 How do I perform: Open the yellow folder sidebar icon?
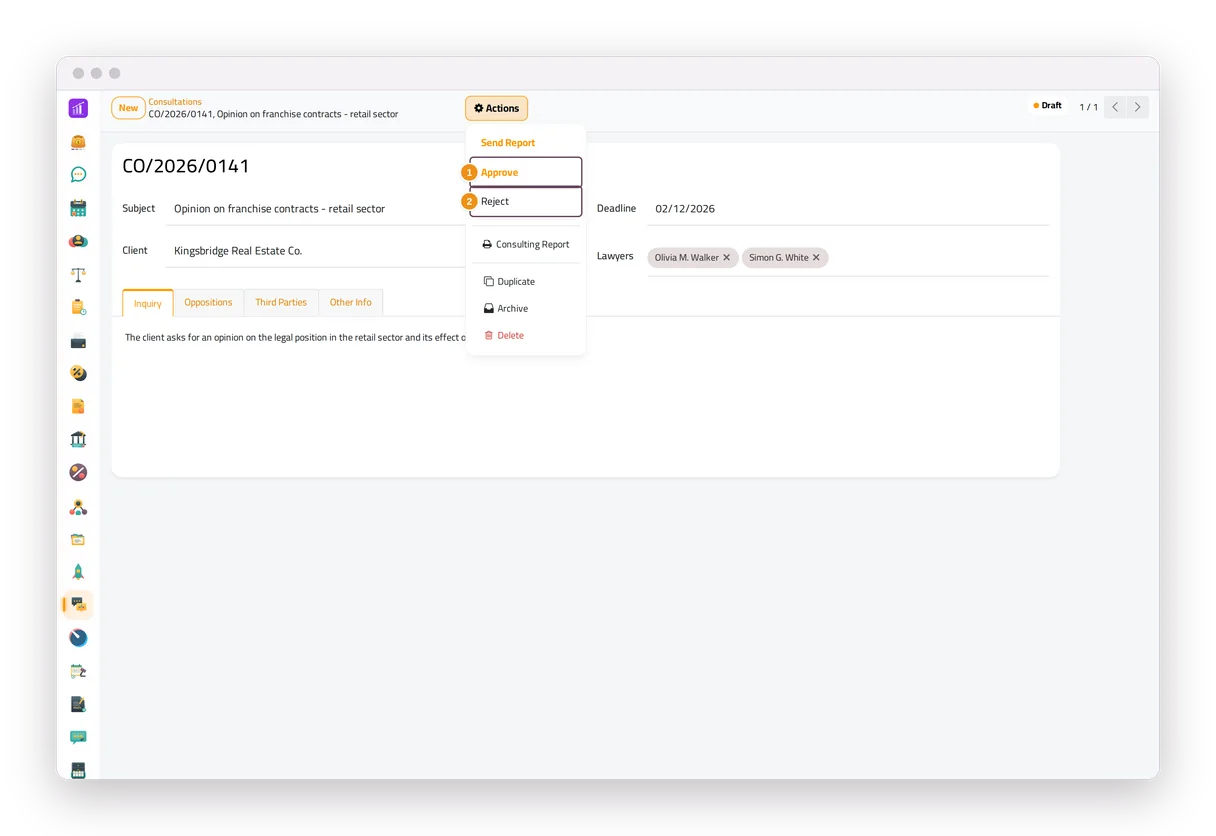(78, 539)
